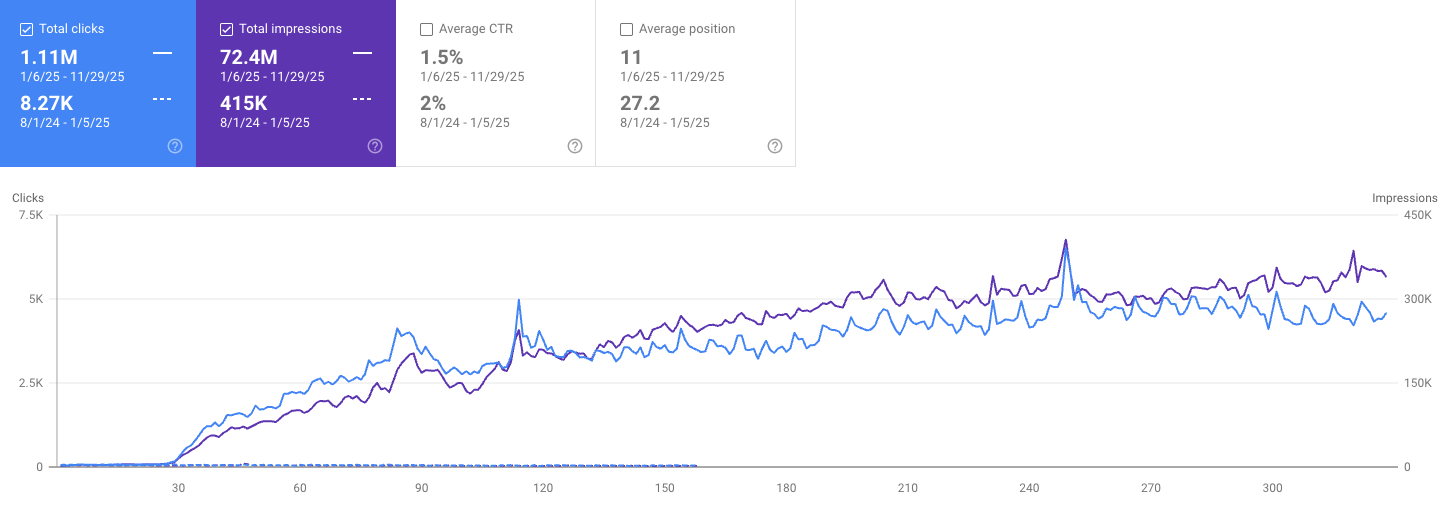This screenshot has height=518, width=1450.
Task: Click the Impressions axis label
Action: 1404,198
